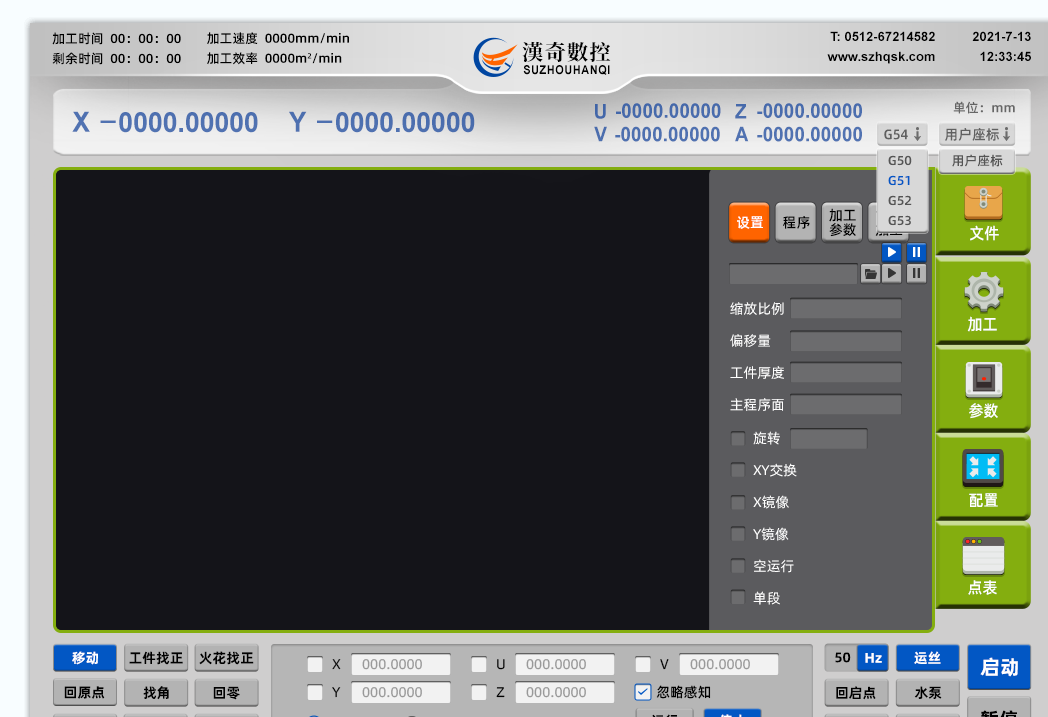The height and width of the screenshot is (717, 1048).
Task: Open the 加工 gear icon panel
Action: pyautogui.click(x=982, y=302)
